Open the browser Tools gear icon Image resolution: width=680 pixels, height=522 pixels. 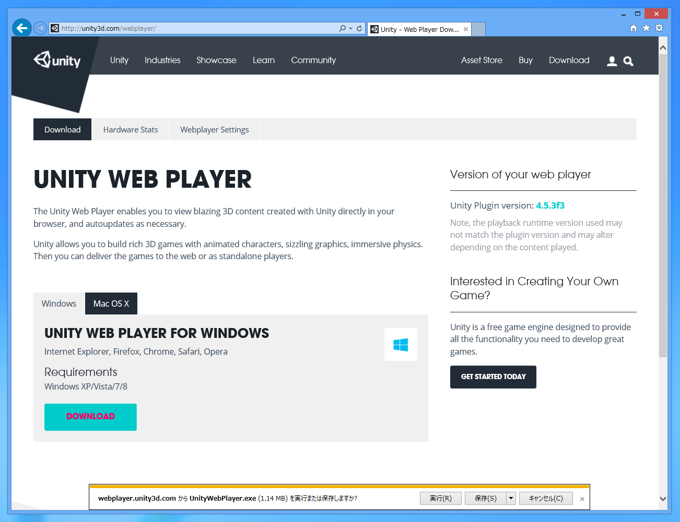click(659, 28)
